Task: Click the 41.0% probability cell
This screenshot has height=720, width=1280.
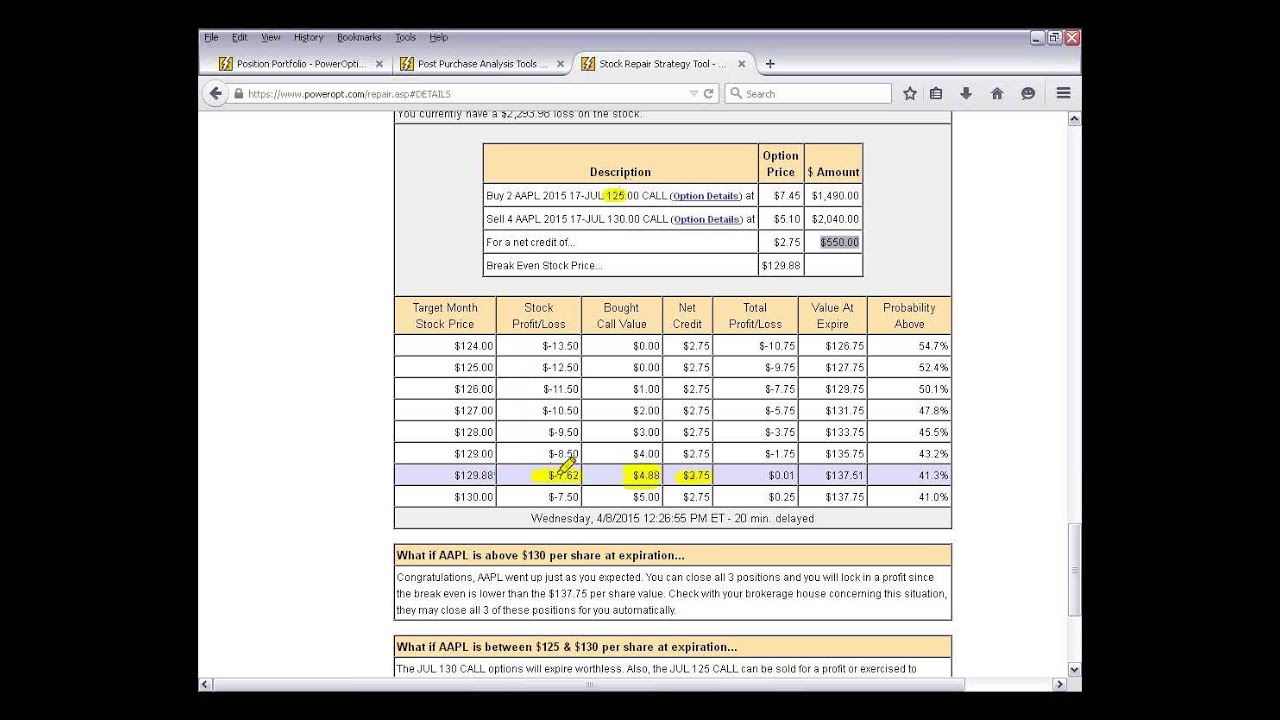Action: [909, 497]
